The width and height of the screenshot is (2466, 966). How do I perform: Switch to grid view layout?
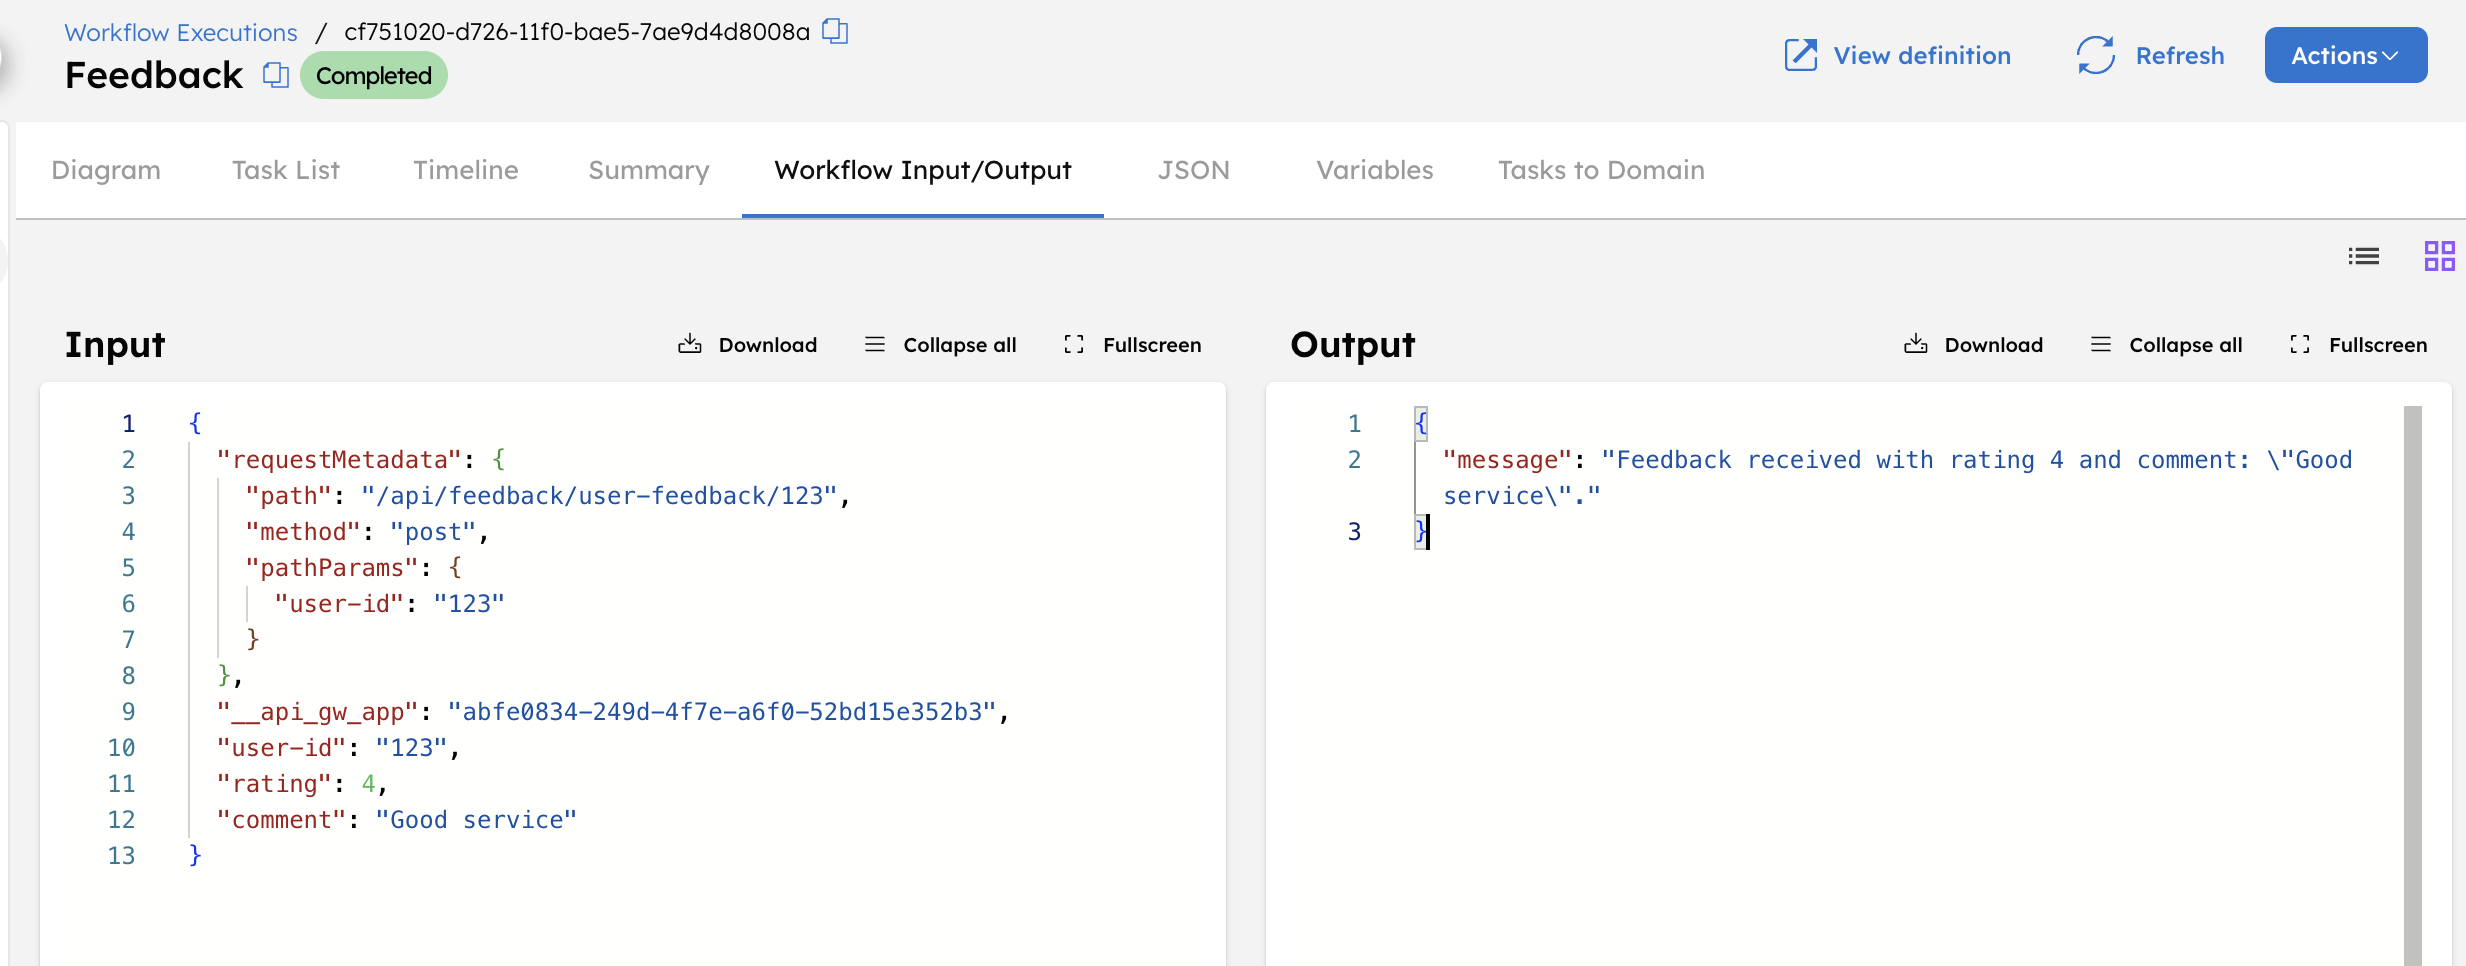(2438, 256)
